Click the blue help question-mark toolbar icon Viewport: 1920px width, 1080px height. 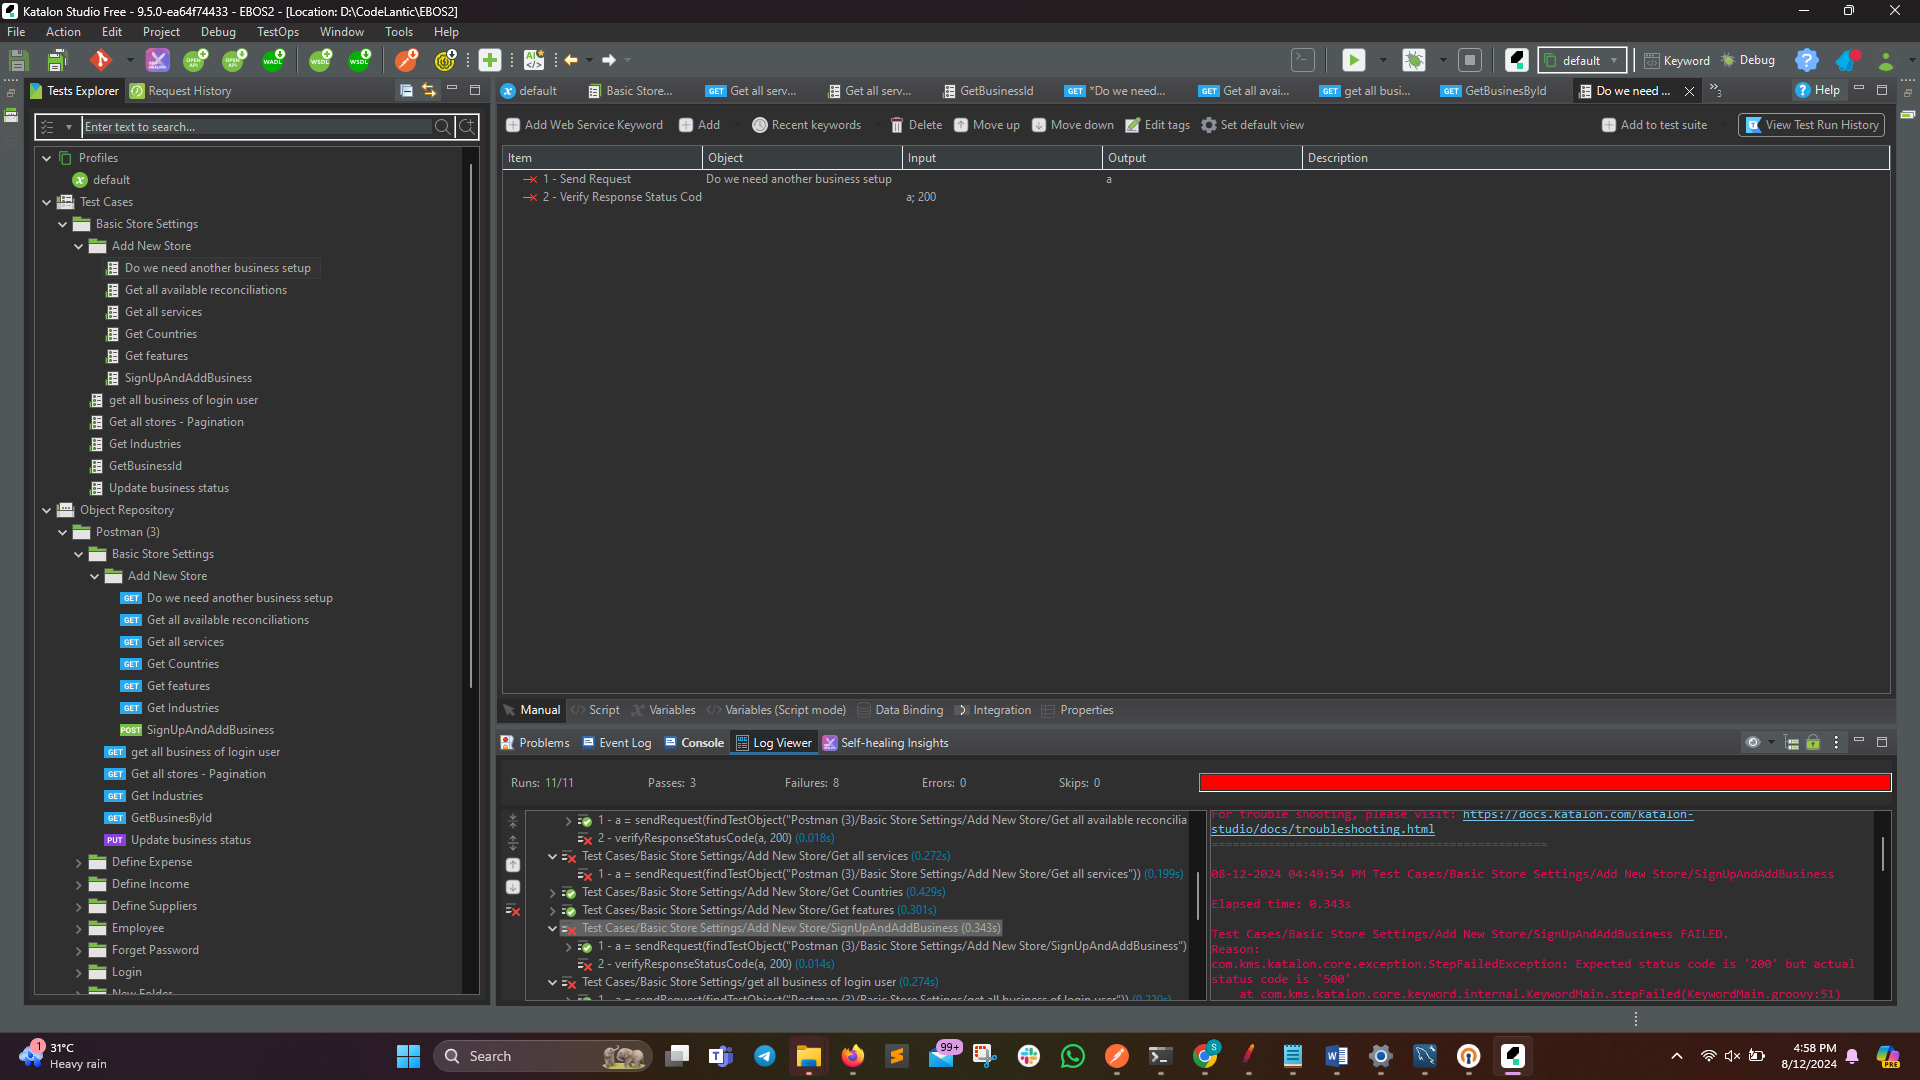coord(1806,60)
